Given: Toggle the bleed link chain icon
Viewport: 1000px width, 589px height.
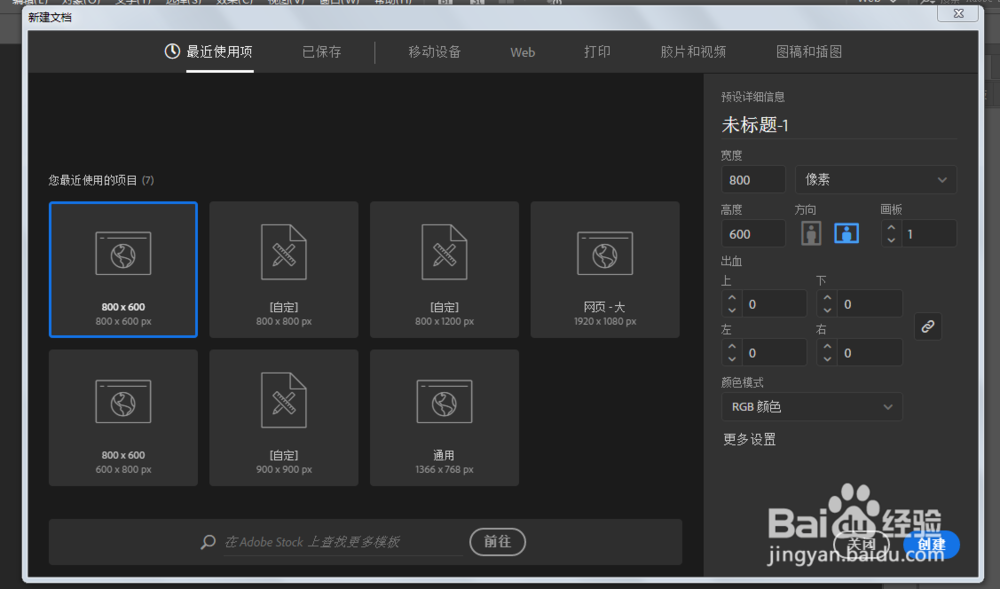Looking at the screenshot, I should pyautogui.click(x=927, y=327).
